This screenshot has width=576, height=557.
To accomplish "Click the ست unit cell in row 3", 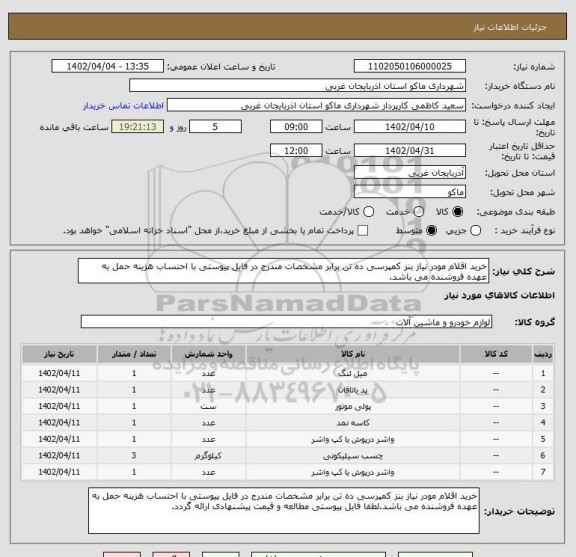I will coord(208,406).
